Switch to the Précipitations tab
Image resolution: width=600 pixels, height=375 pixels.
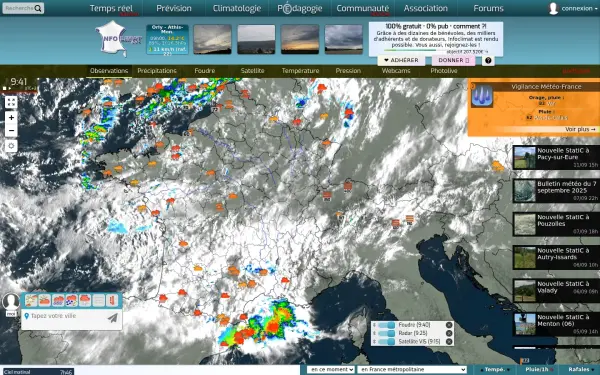pyautogui.click(x=157, y=71)
